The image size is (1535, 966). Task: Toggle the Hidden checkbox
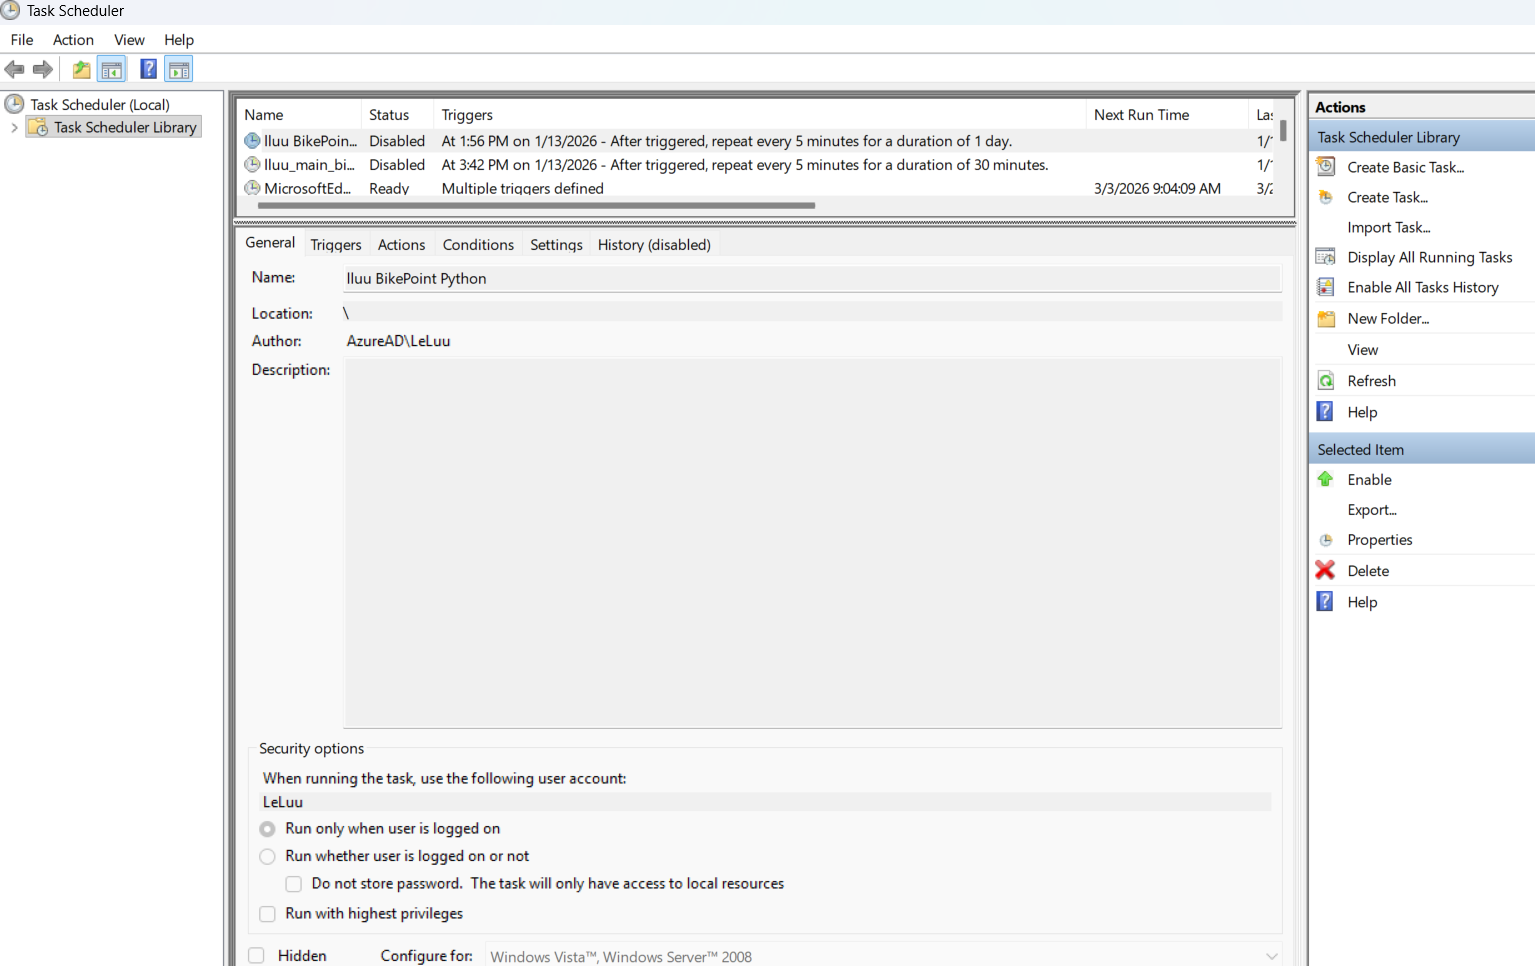[x=257, y=955]
